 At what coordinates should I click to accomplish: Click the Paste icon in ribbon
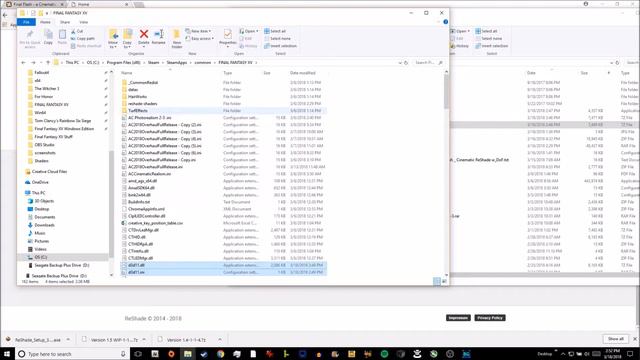(62, 35)
